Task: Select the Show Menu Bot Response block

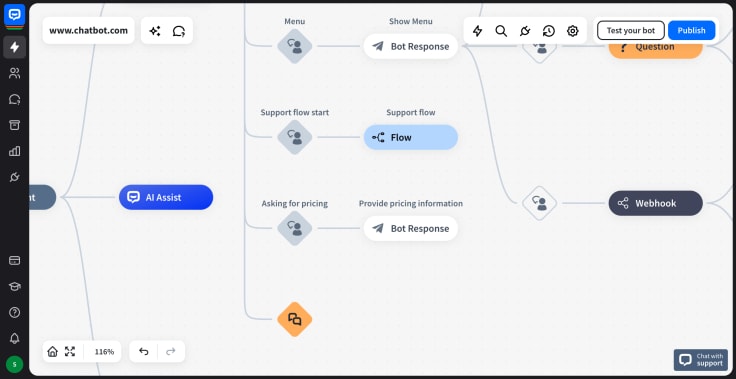Action: point(411,46)
